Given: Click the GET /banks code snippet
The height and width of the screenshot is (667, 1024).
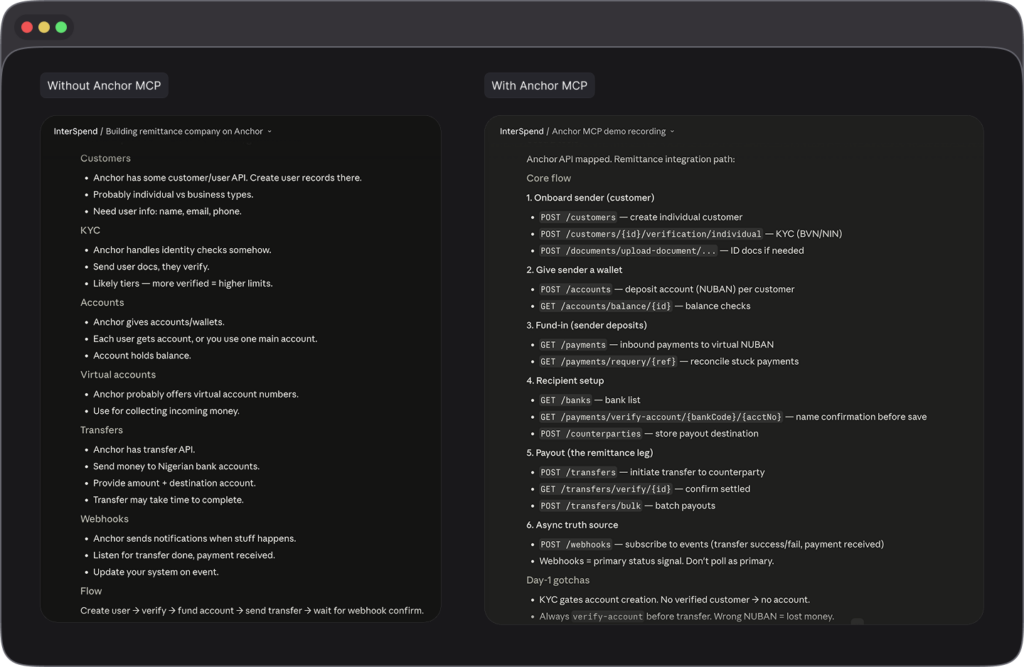Looking at the screenshot, I should pyautogui.click(x=566, y=400).
